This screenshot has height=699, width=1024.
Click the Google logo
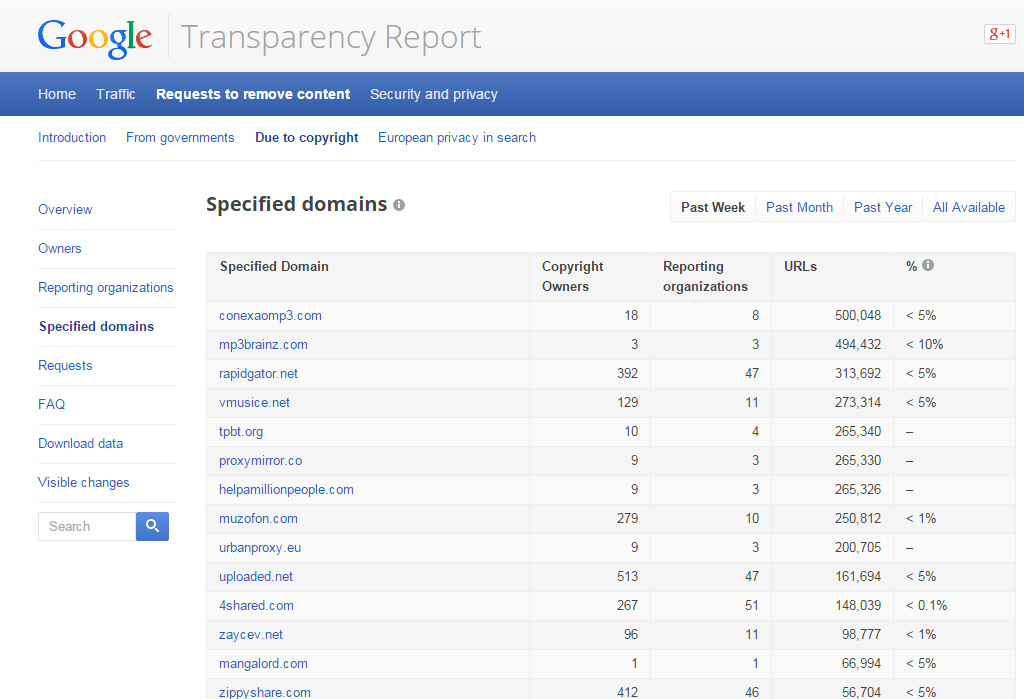pos(95,37)
